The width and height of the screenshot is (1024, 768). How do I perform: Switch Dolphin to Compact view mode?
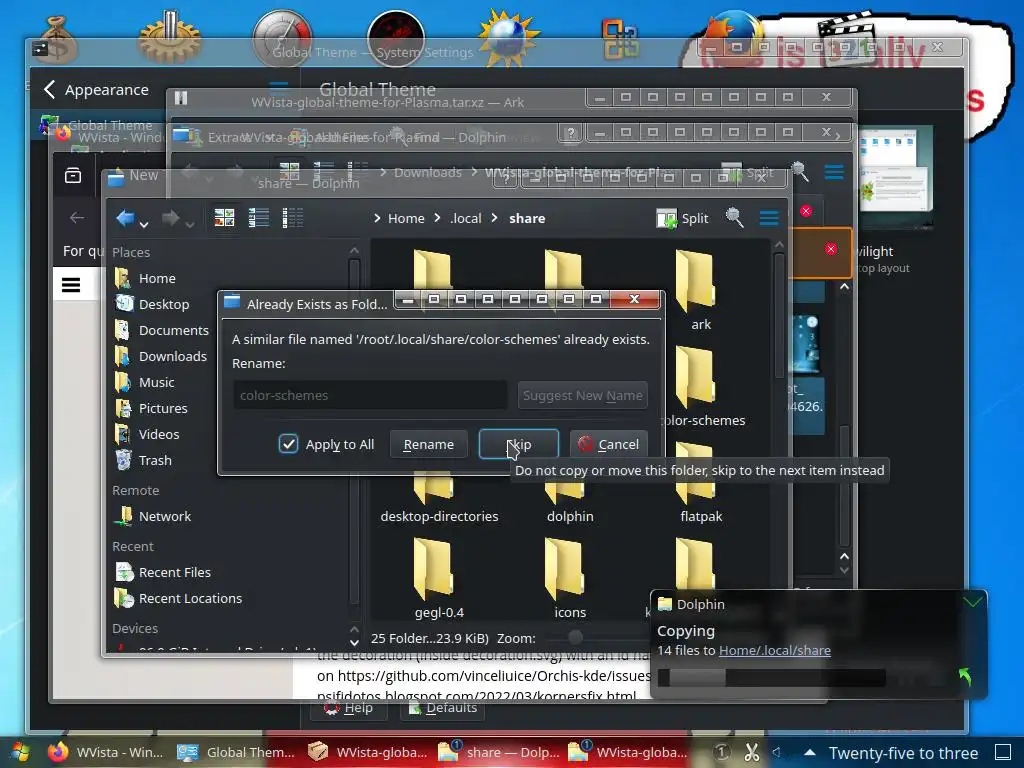(x=259, y=218)
